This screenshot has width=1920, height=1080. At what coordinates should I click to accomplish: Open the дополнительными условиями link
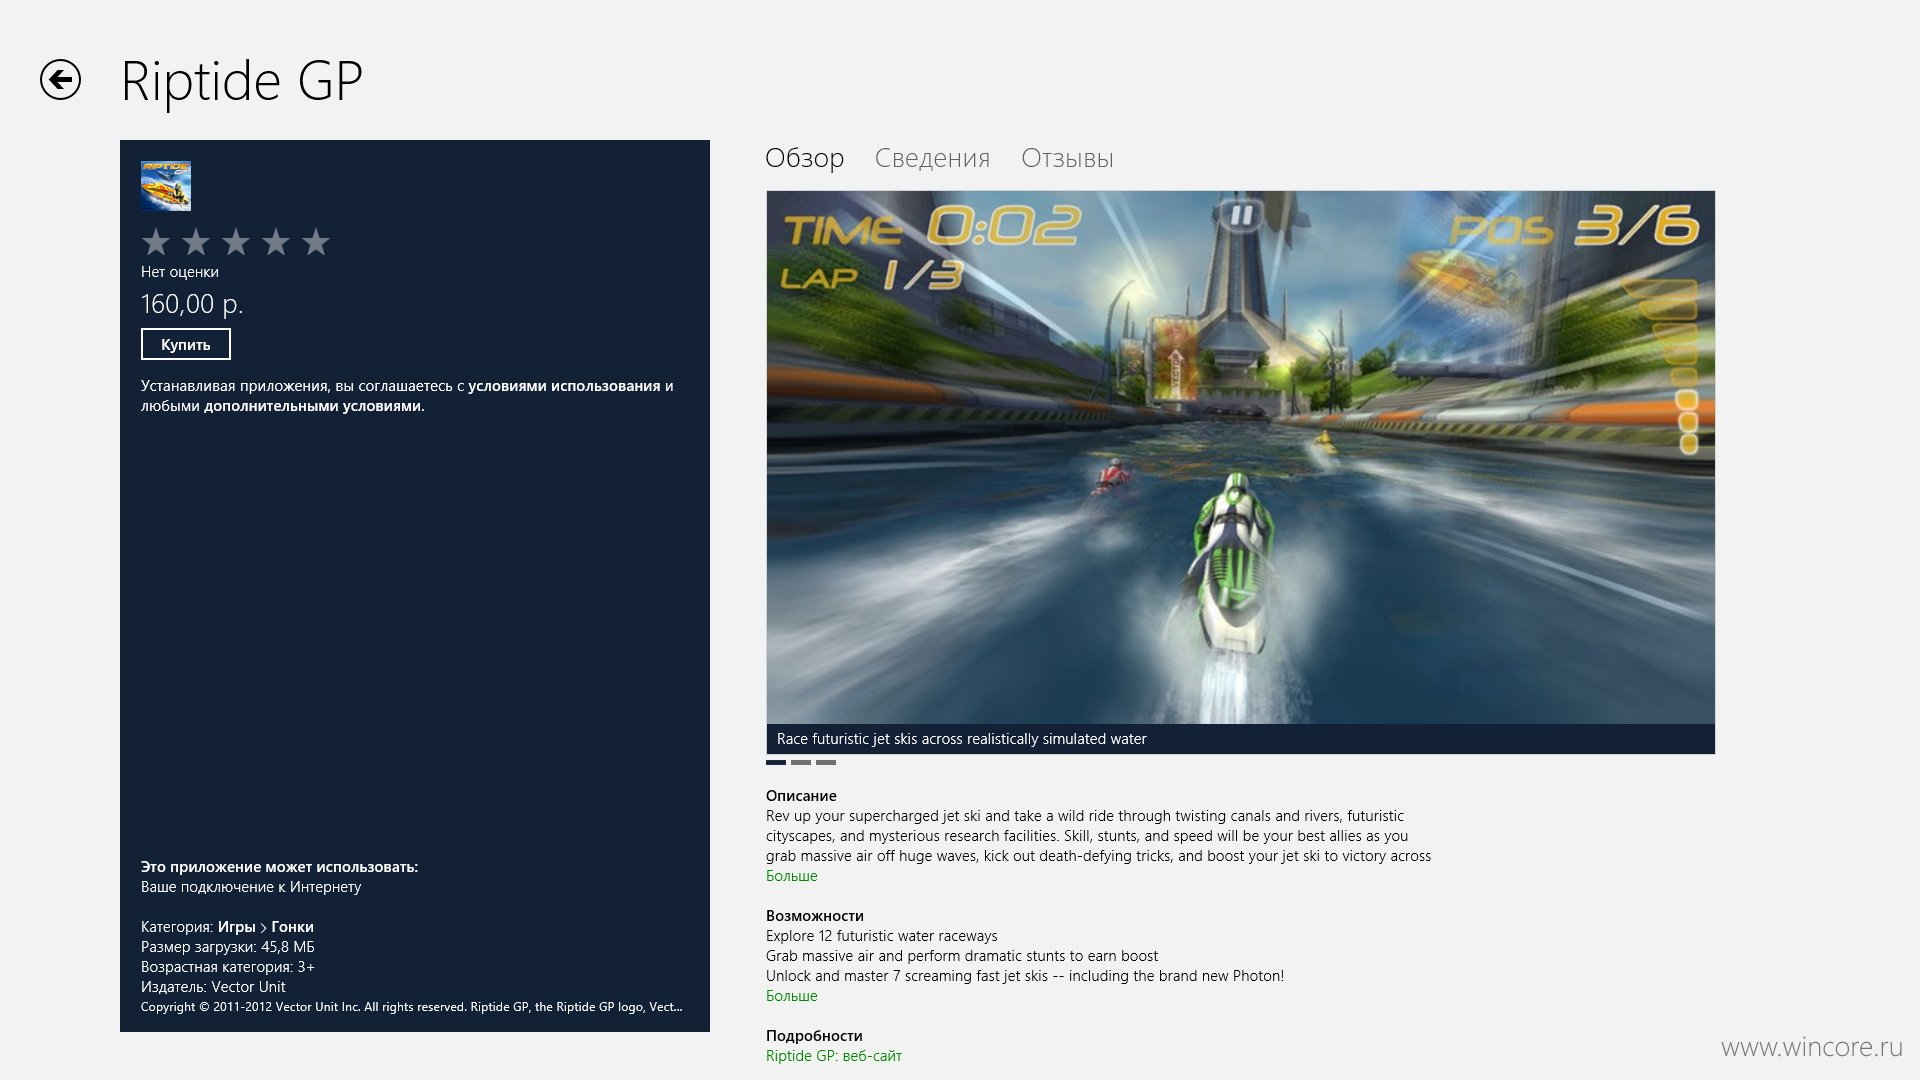pyautogui.click(x=313, y=406)
